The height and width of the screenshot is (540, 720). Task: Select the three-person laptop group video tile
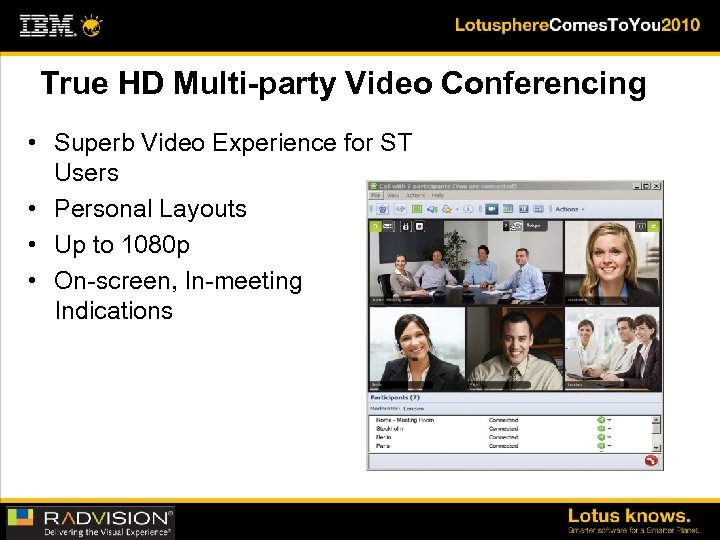coord(613,349)
